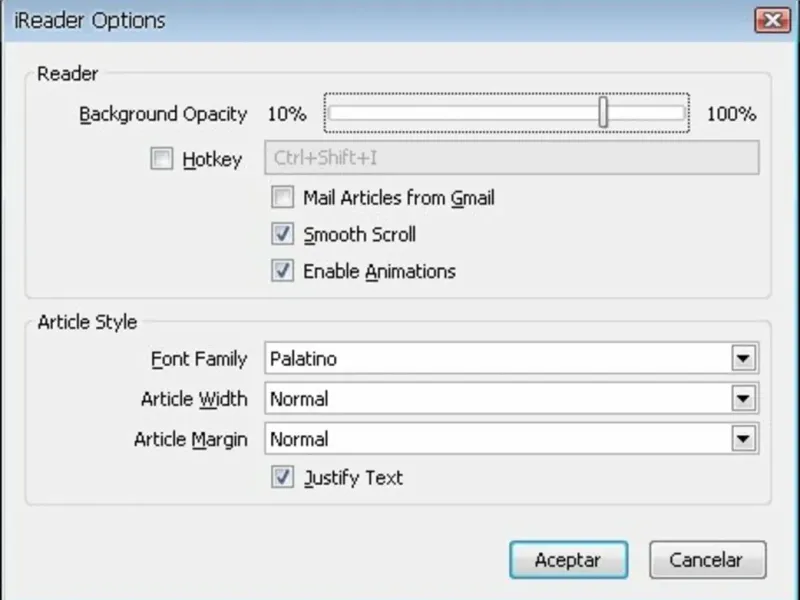This screenshot has width=800, height=600.
Task: Enable the Hotkey checkbox
Action: click(x=162, y=159)
